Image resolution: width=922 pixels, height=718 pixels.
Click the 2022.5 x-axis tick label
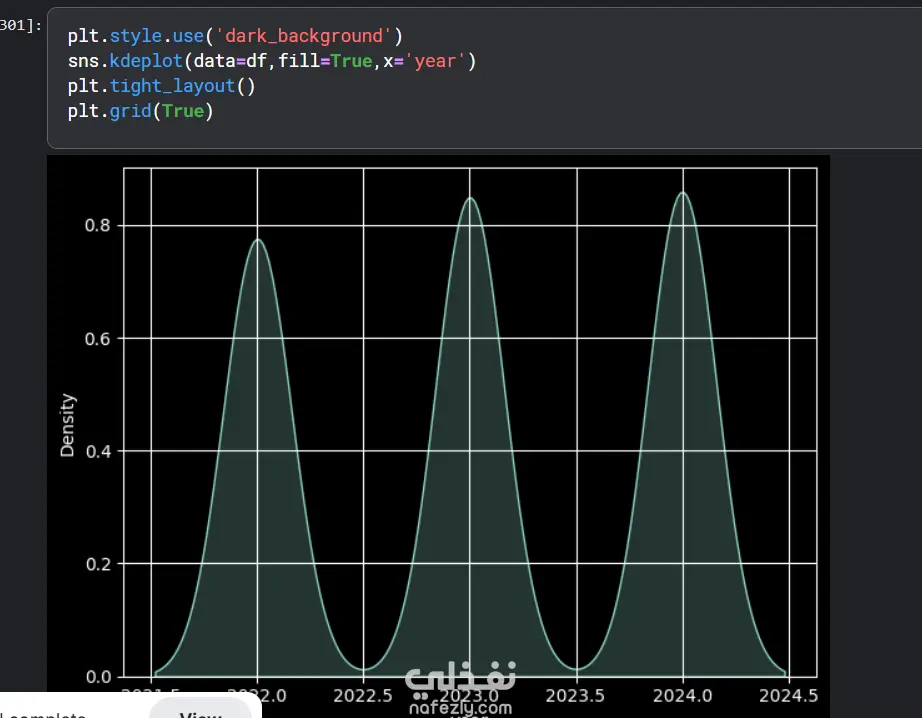tap(363, 696)
